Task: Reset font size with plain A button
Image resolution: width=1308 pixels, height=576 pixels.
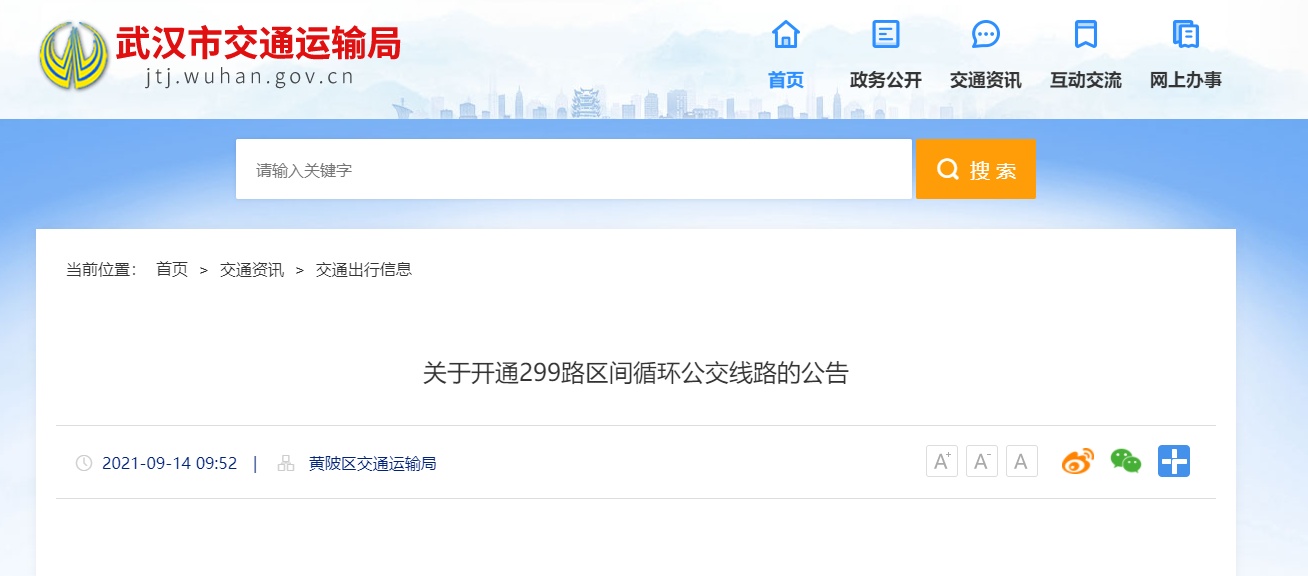Action: coord(1022,461)
